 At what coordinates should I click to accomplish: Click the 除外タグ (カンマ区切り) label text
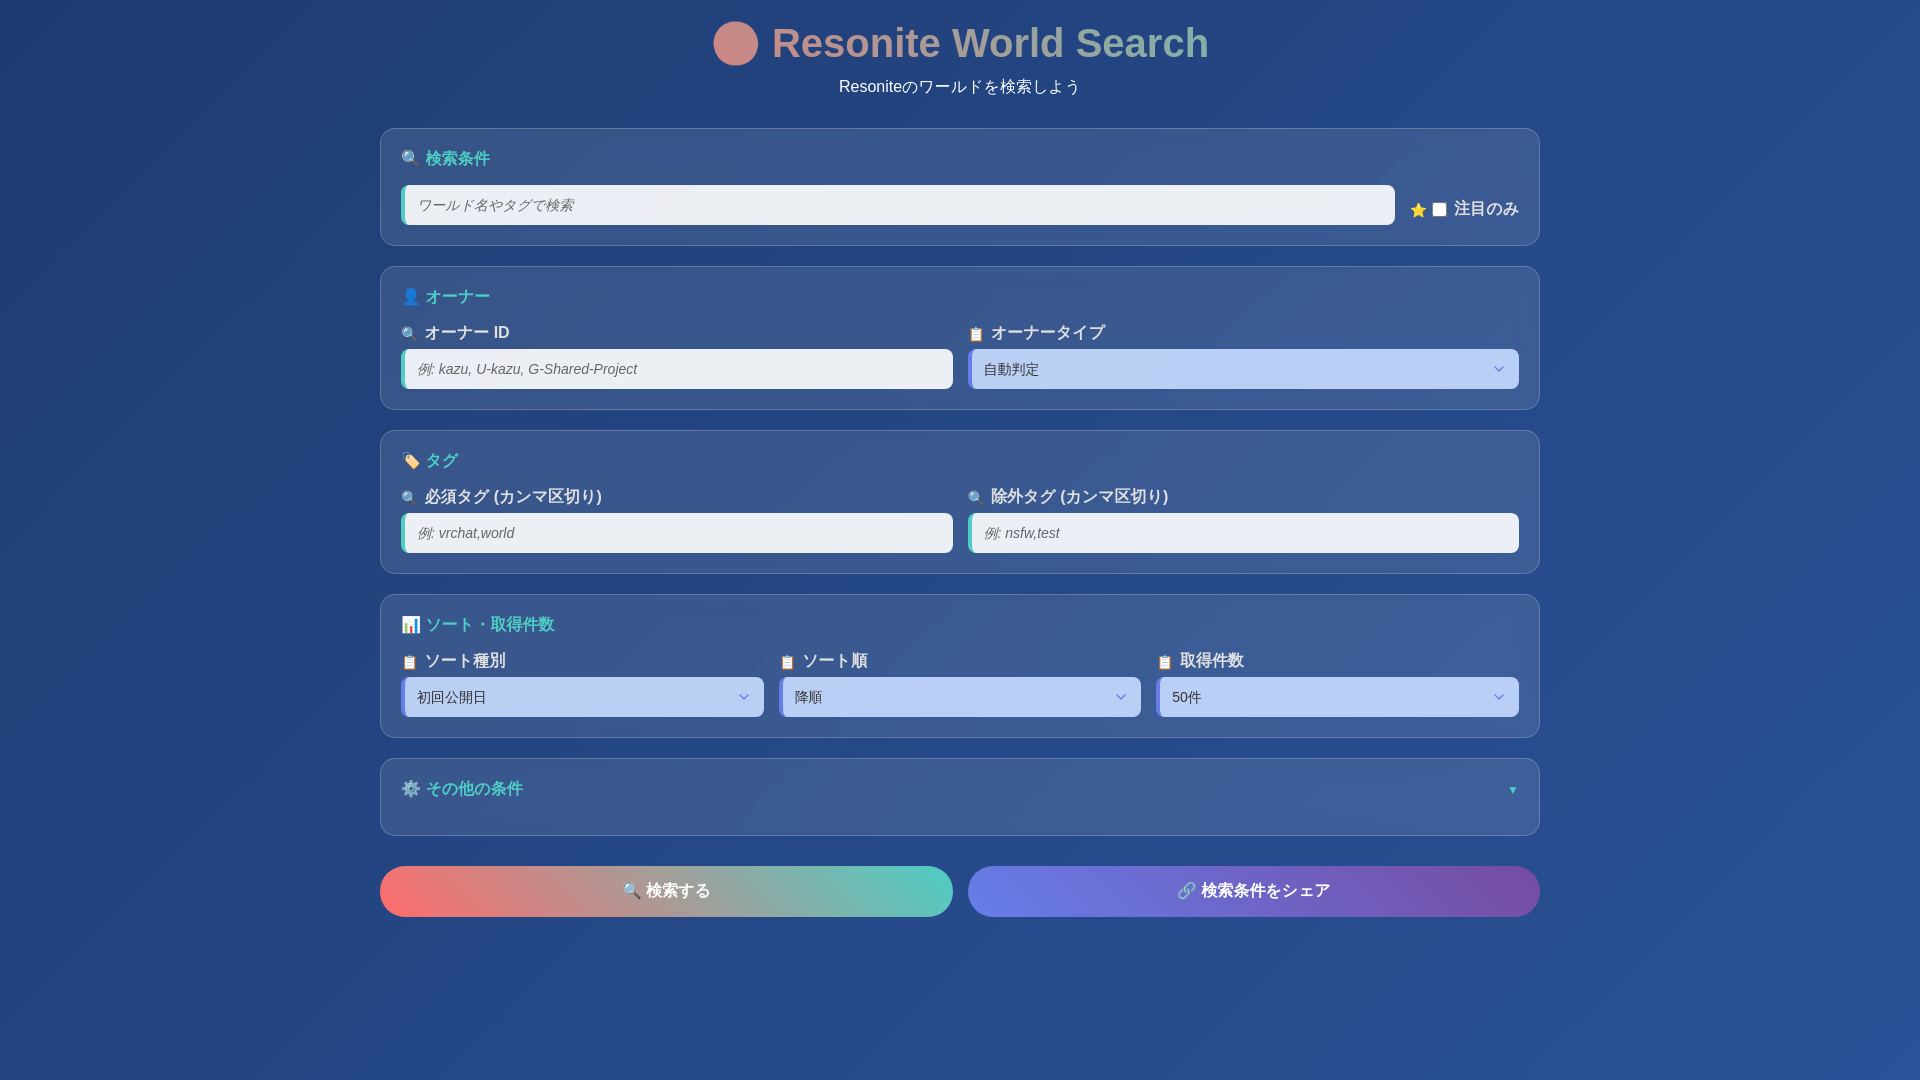1080,497
